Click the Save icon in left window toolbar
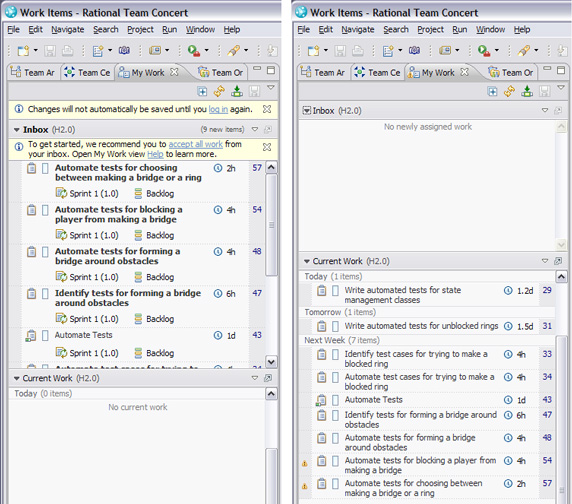The image size is (572, 504). [50, 50]
